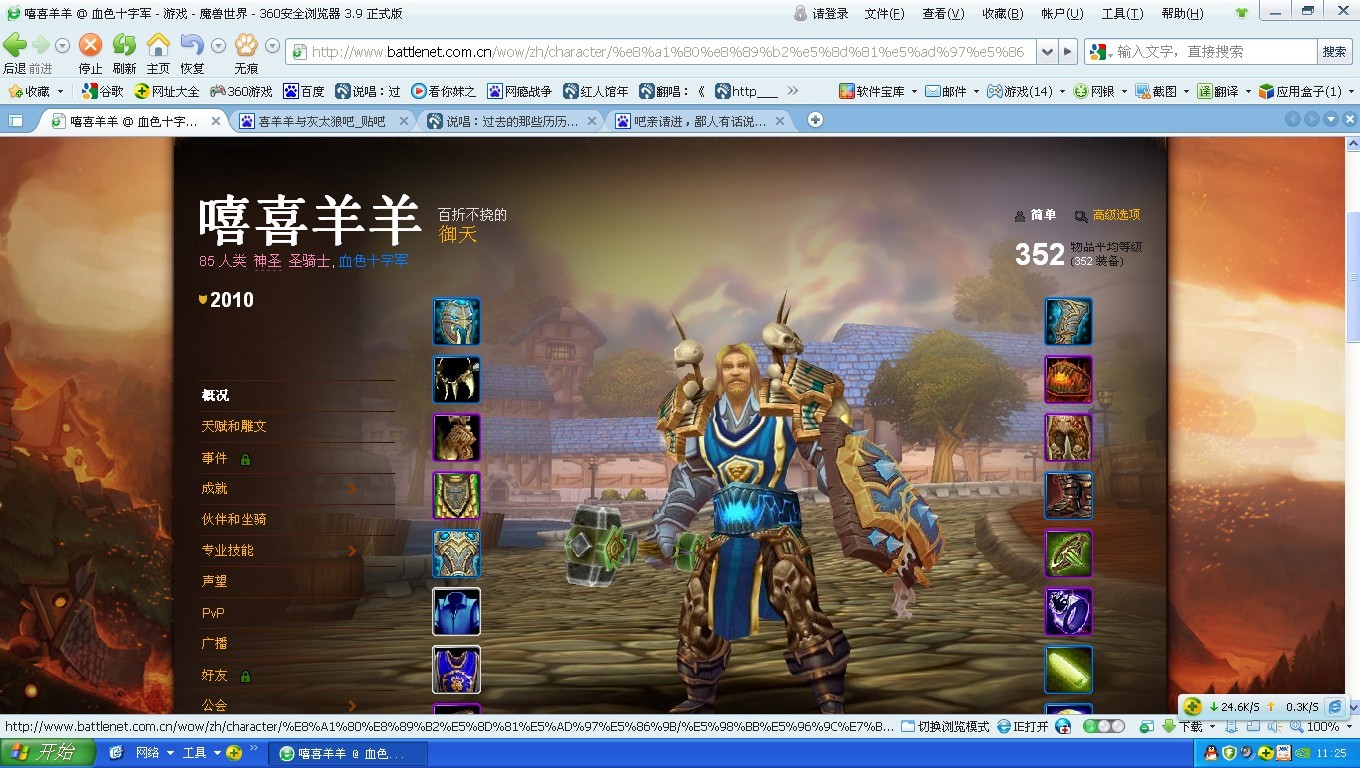Click the 恢复 undo-close icon
This screenshot has height=768, width=1360.
click(x=192, y=45)
